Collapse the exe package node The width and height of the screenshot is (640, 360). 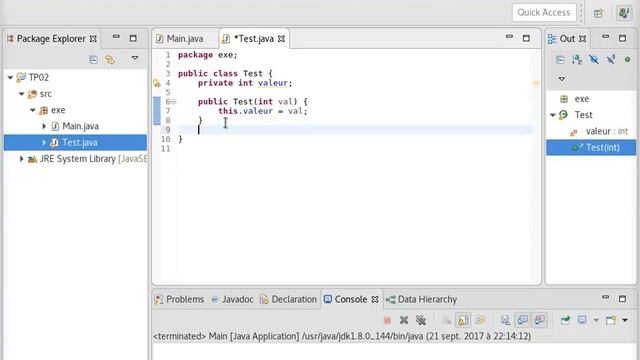pyautogui.click(x=33, y=110)
